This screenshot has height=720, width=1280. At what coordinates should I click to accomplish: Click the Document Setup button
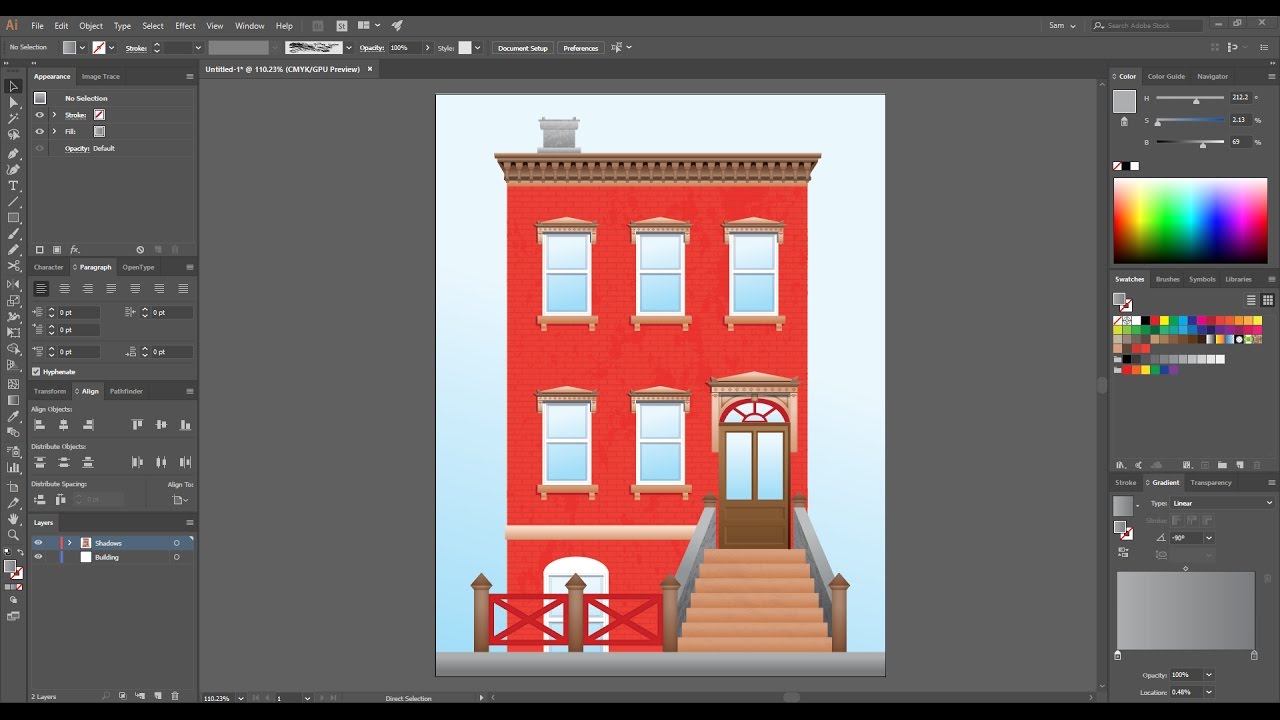523,47
